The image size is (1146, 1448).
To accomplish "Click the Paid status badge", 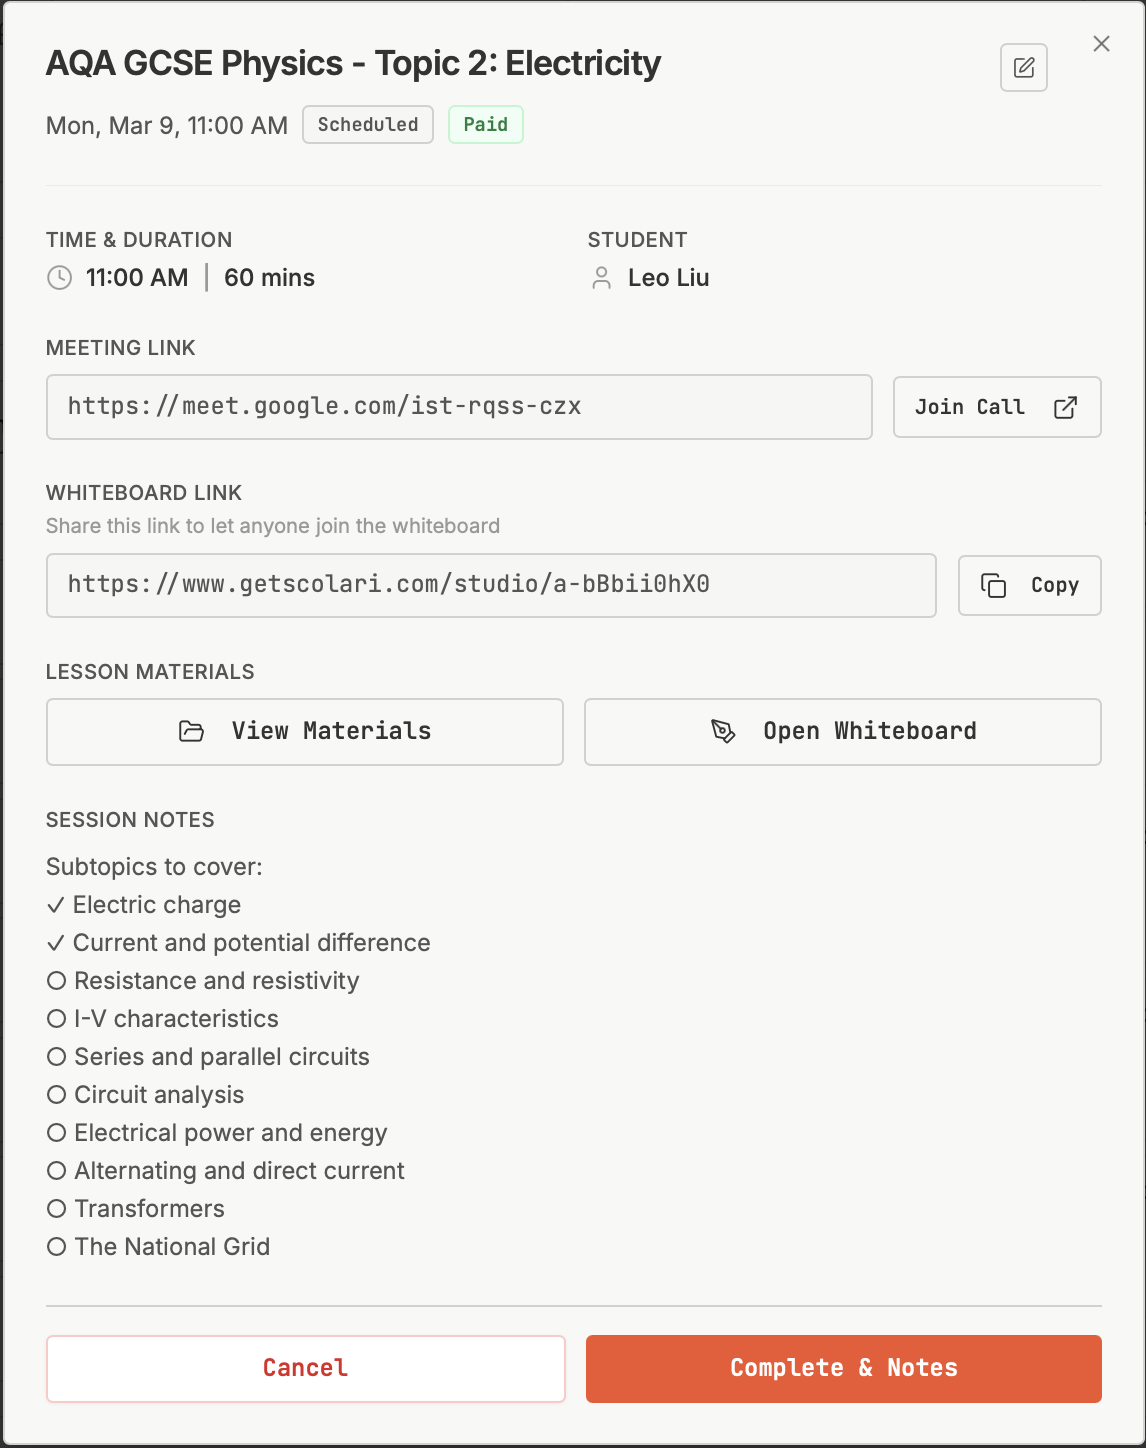I will [x=485, y=125].
